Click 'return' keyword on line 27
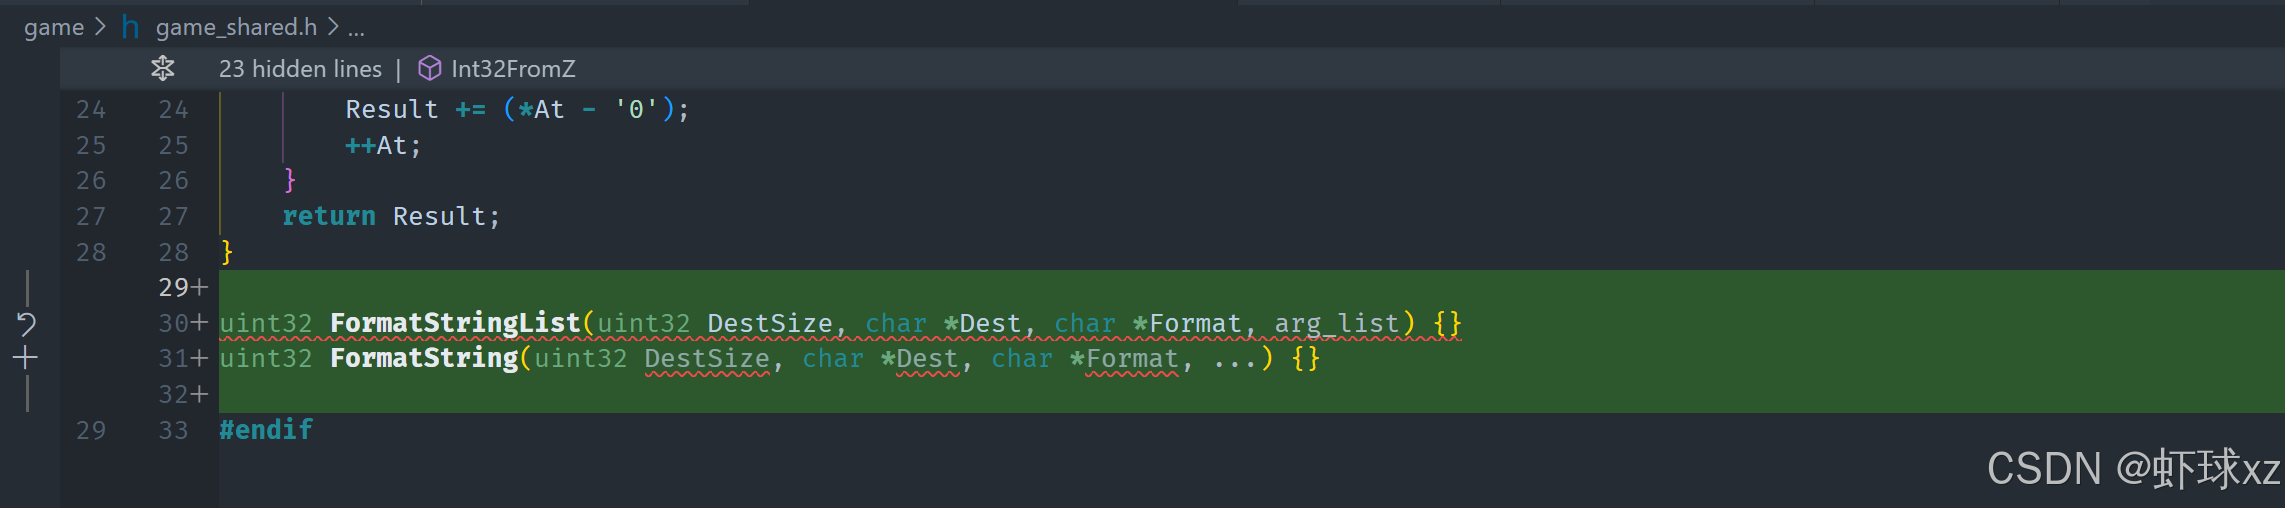This screenshot has height=508, width=2285. (x=329, y=216)
